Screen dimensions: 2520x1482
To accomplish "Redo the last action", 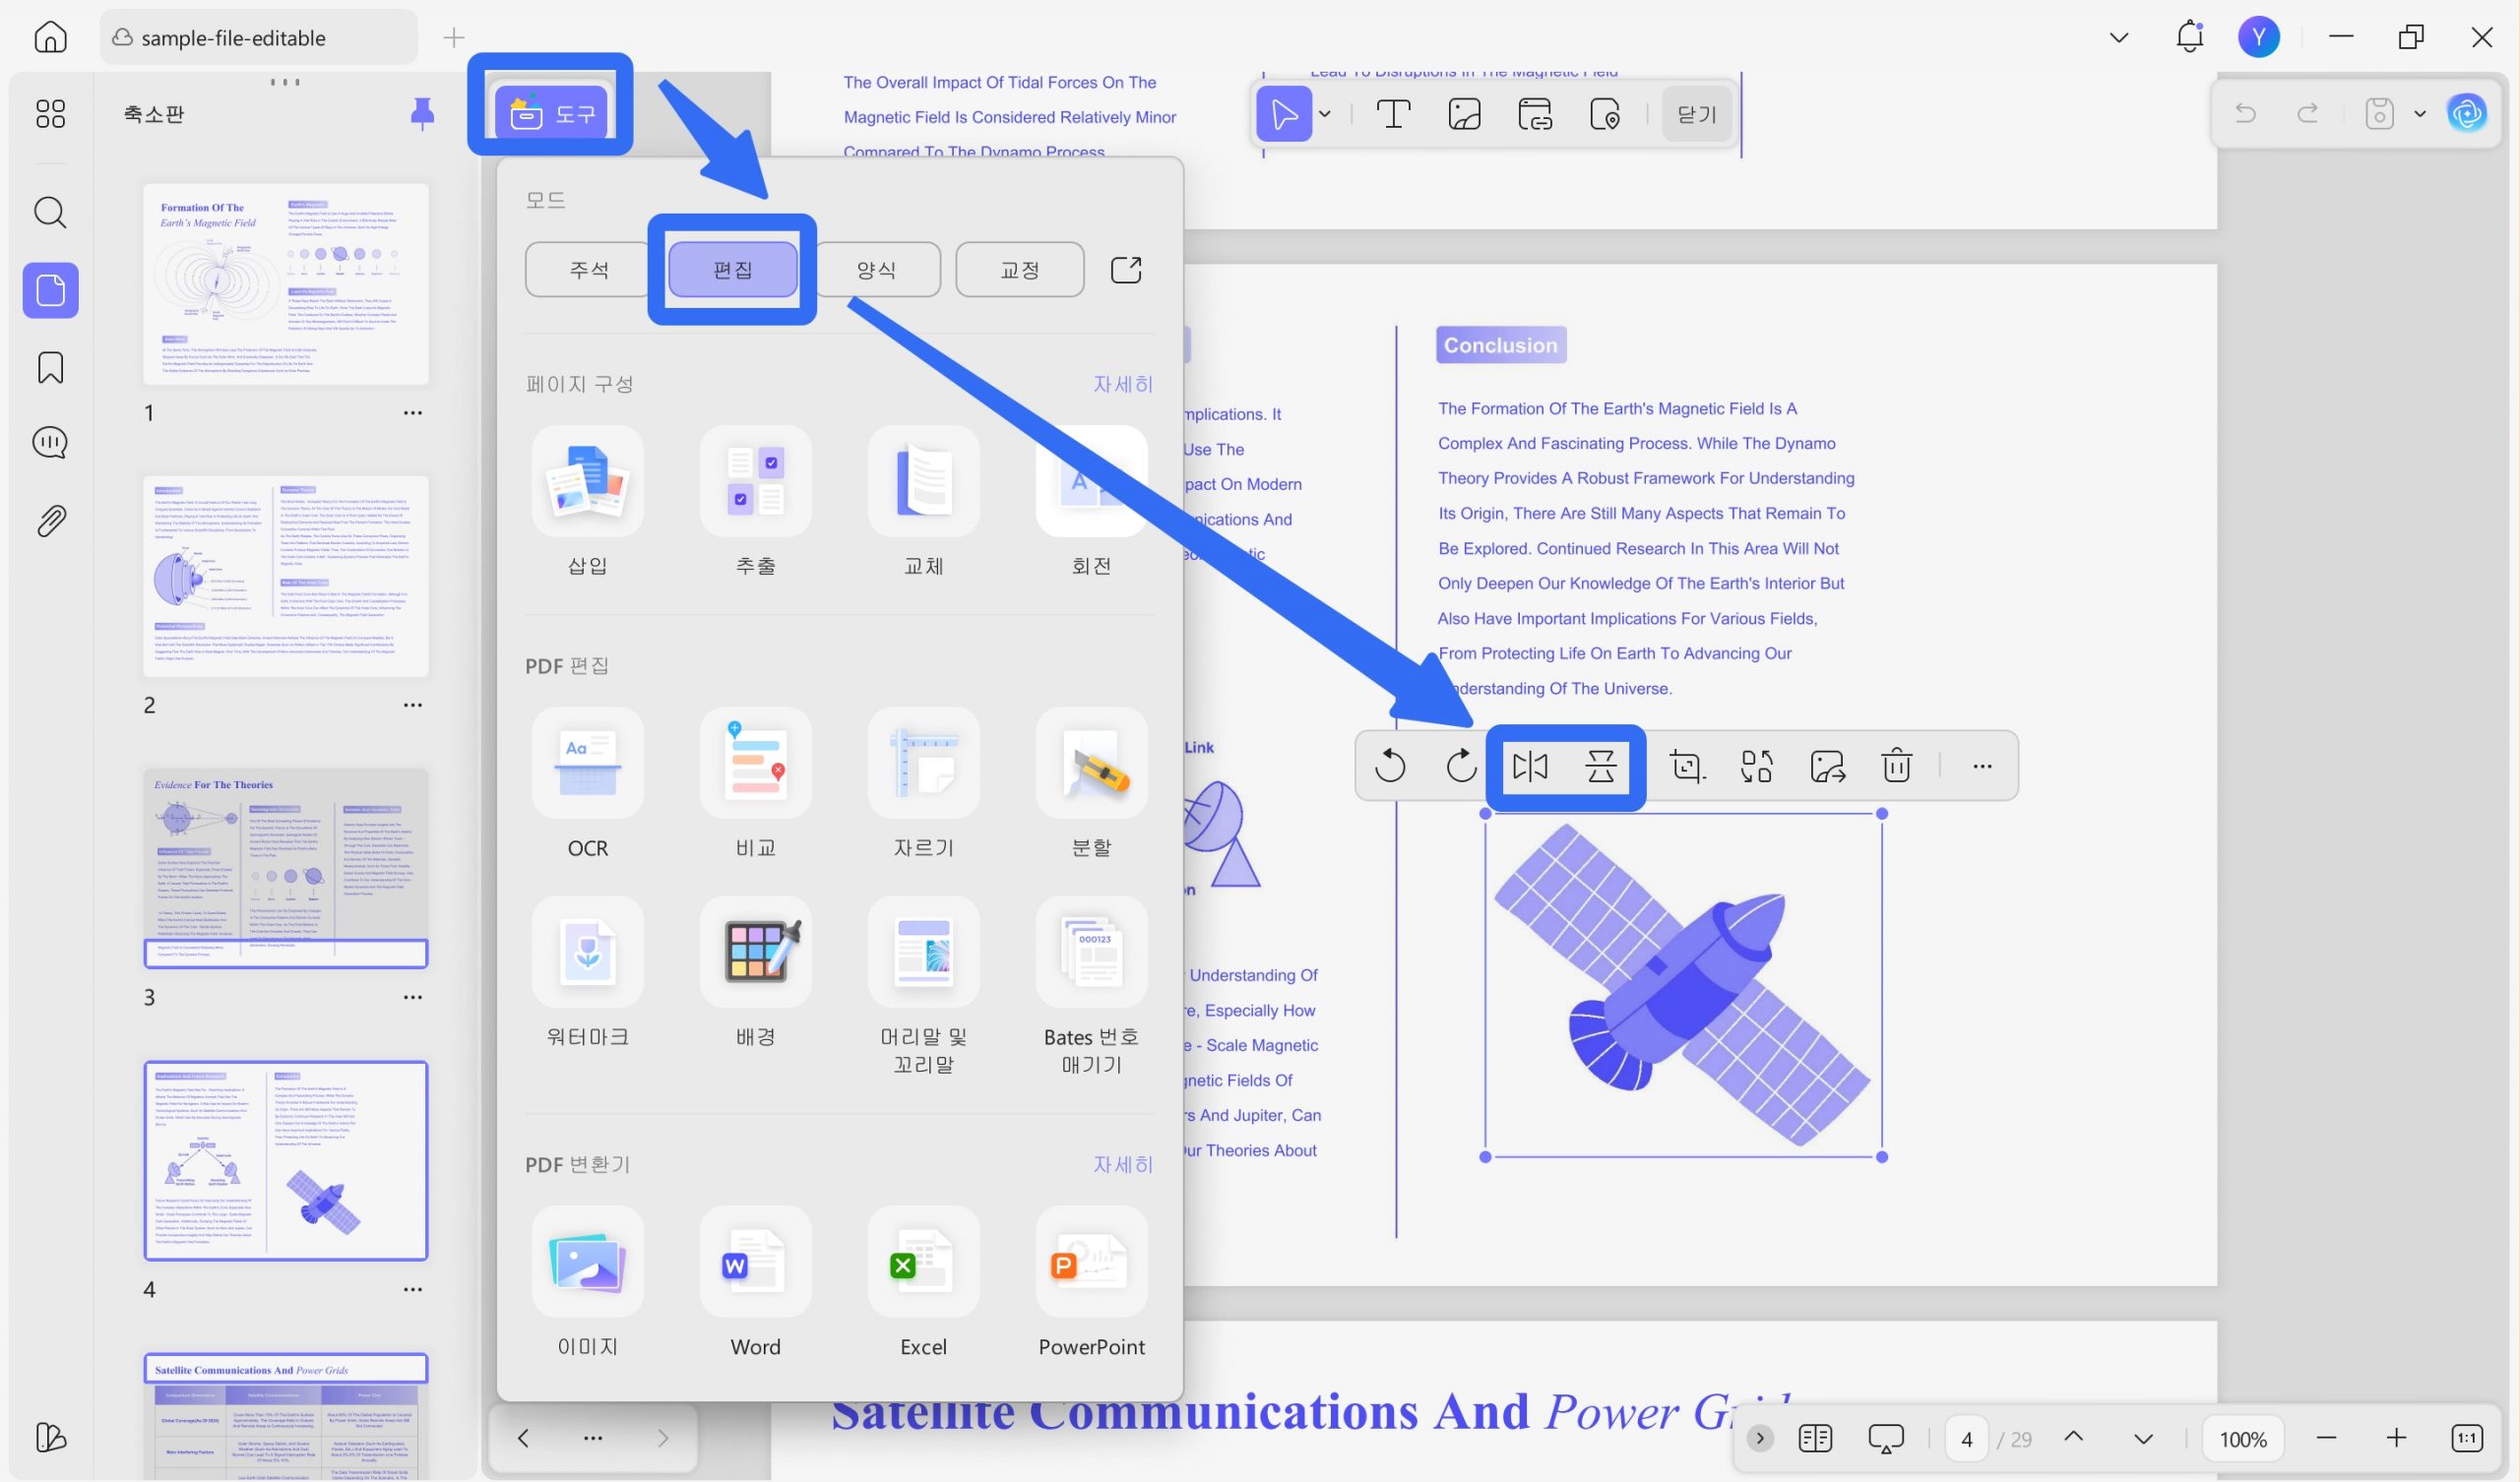I will coord(2308,113).
